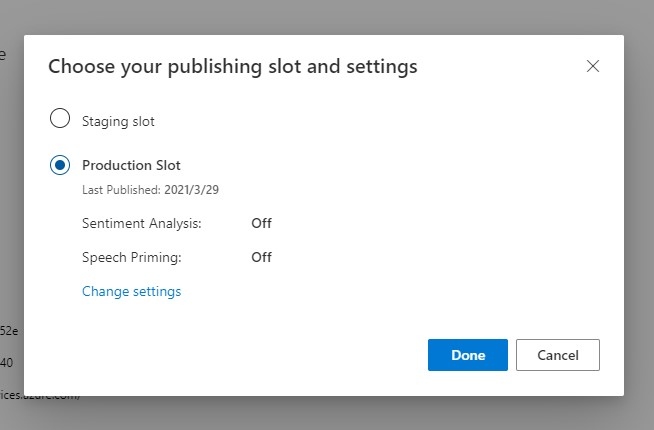Image resolution: width=654 pixels, height=430 pixels.
Task: Click the "Speech Priming:" label
Action: [131, 257]
